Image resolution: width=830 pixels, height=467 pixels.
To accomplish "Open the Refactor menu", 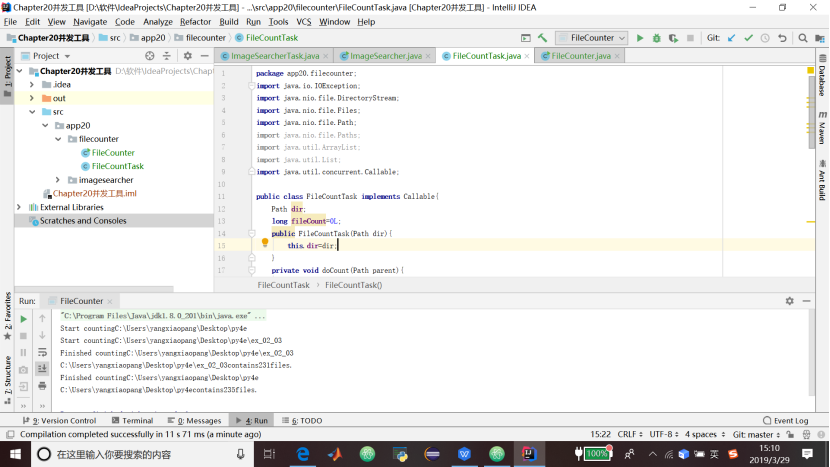I will coord(195,21).
